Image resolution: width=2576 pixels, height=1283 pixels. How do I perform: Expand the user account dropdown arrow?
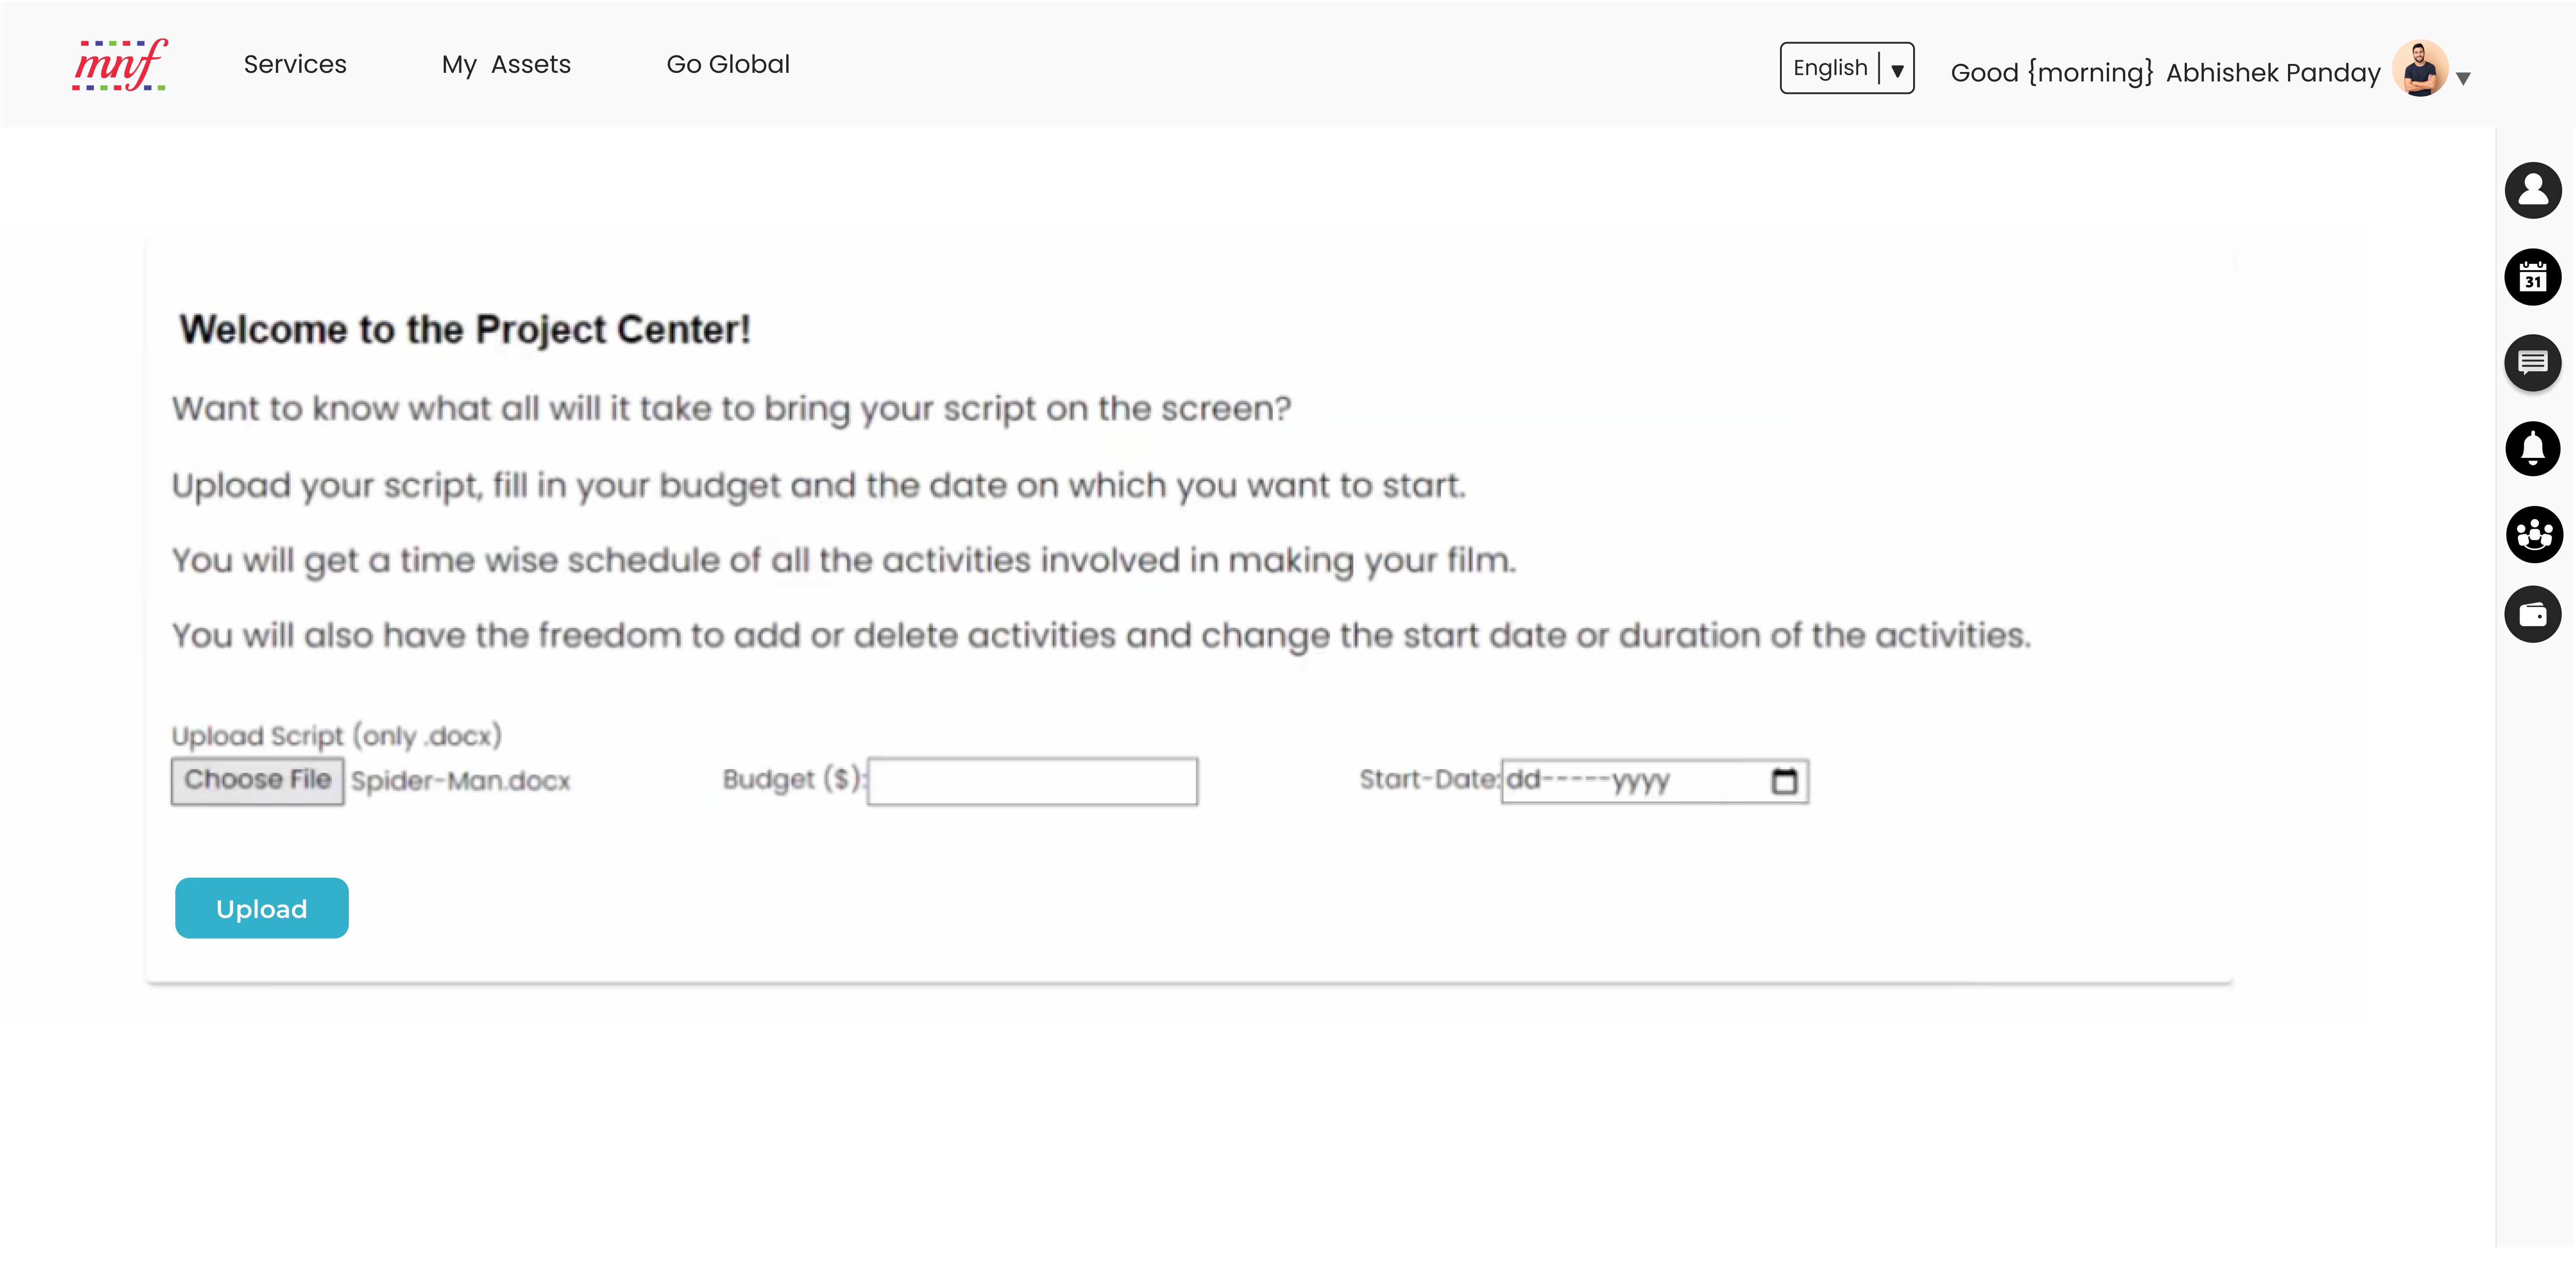2463,78
